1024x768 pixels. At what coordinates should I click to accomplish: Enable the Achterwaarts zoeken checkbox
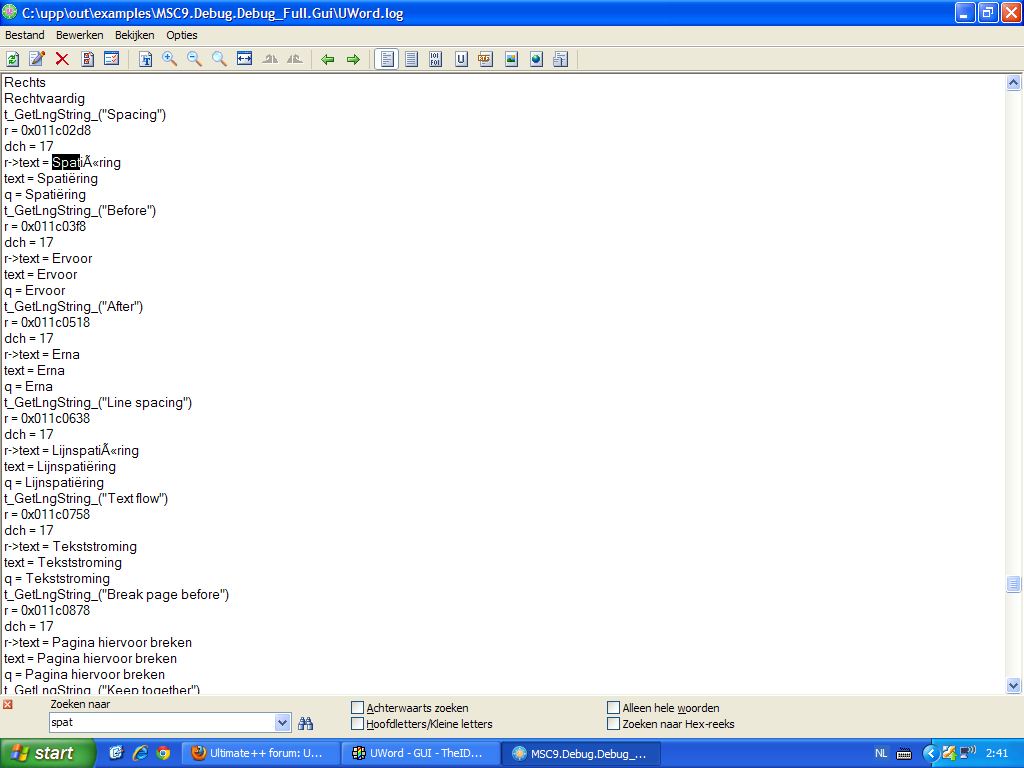358,708
